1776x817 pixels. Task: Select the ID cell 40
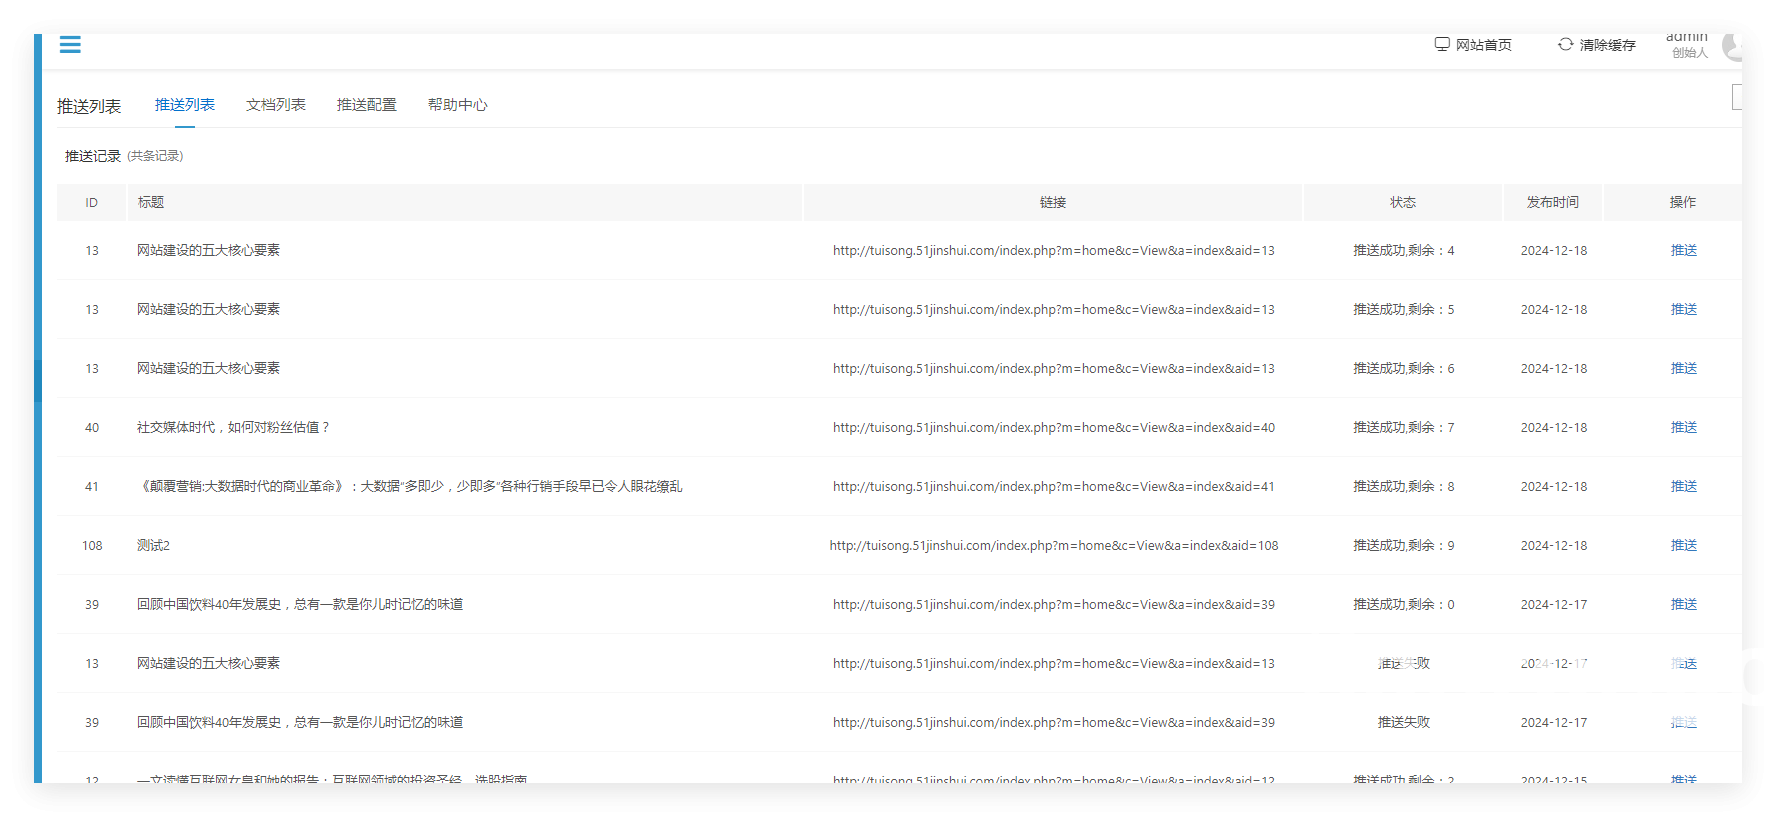[x=92, y=427]
